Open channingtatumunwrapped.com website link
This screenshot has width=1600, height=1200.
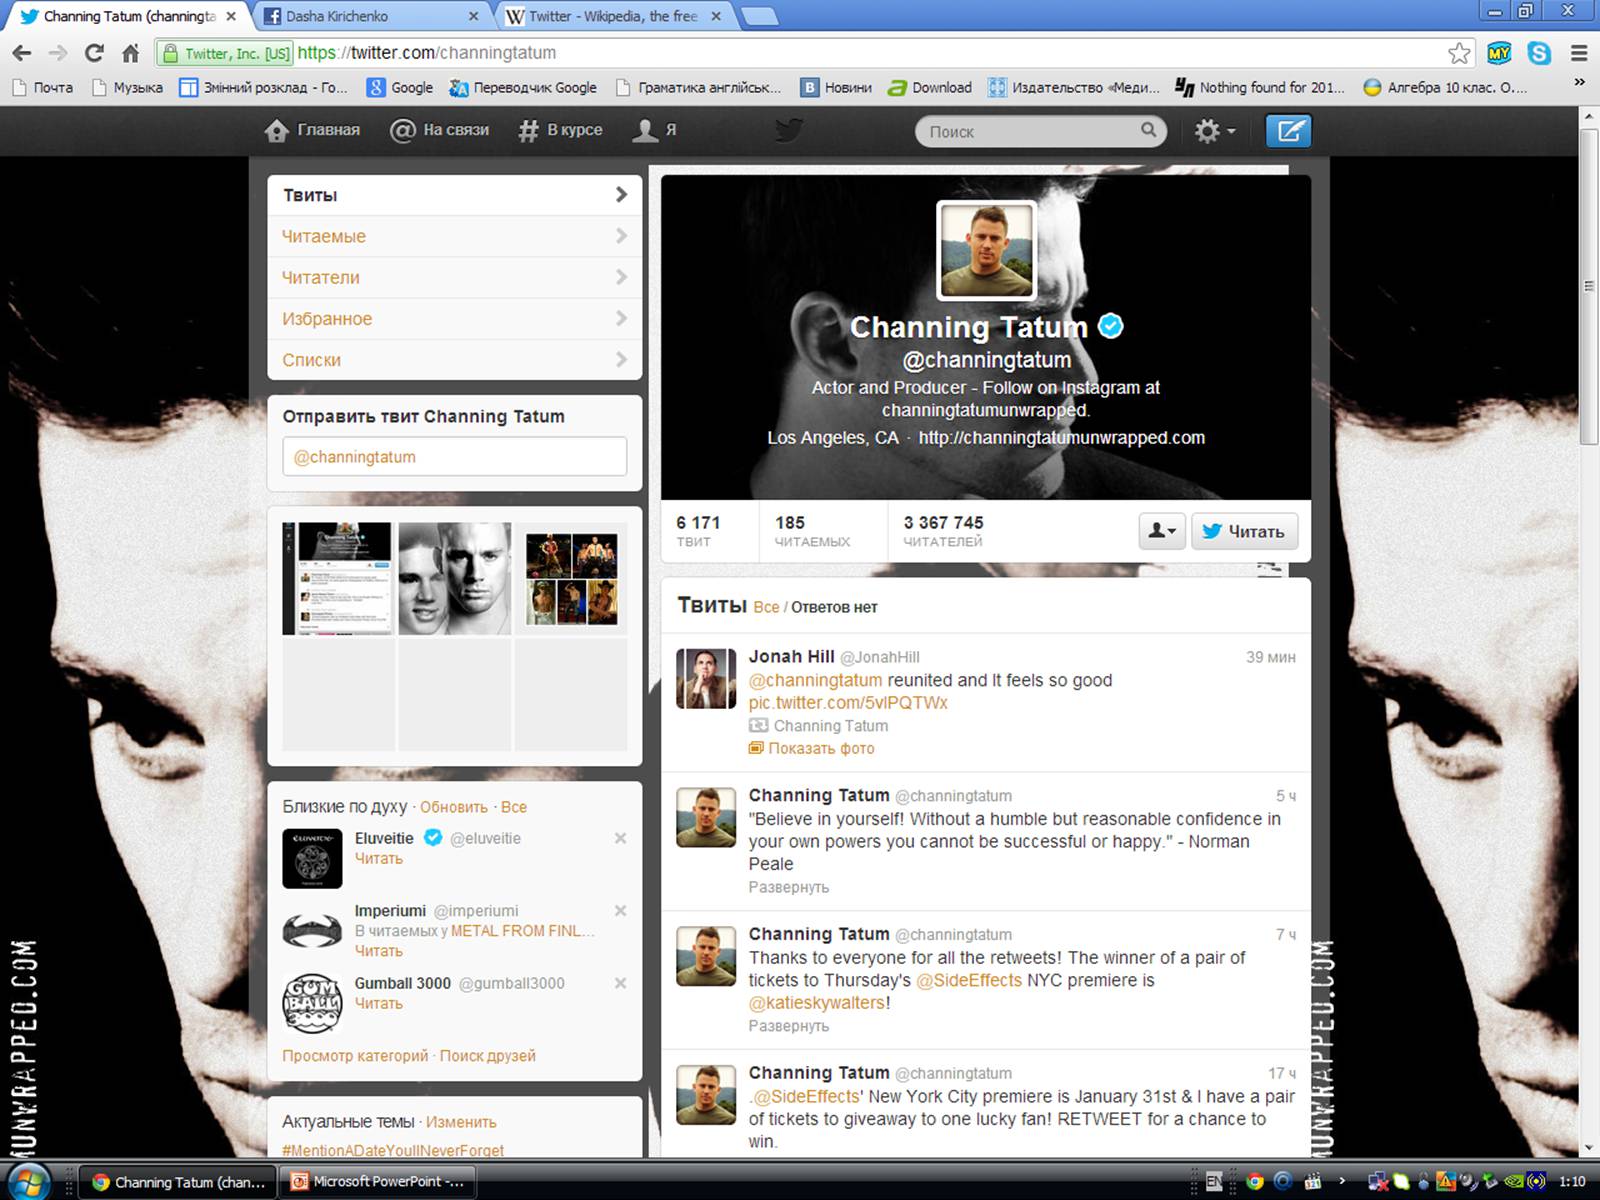point(1061,438)
